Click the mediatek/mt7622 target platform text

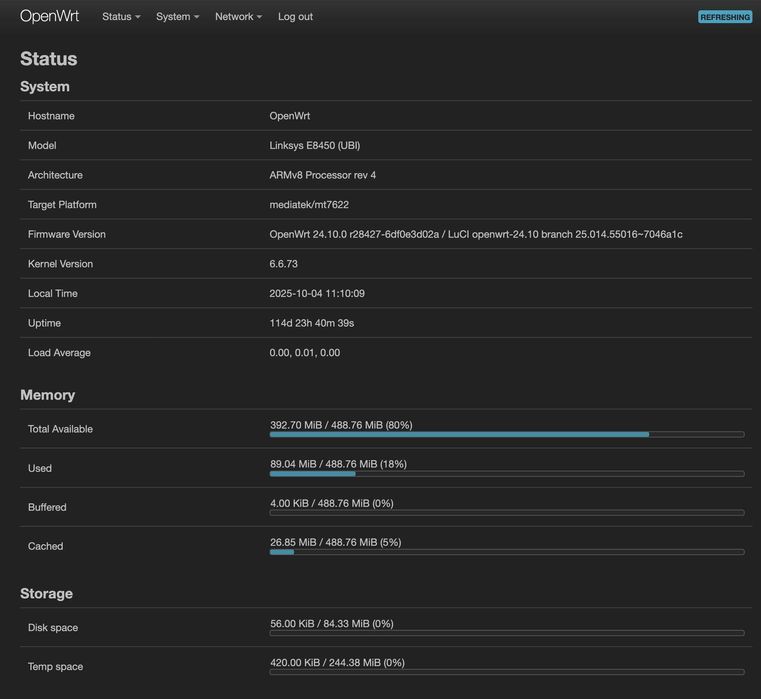309,205
